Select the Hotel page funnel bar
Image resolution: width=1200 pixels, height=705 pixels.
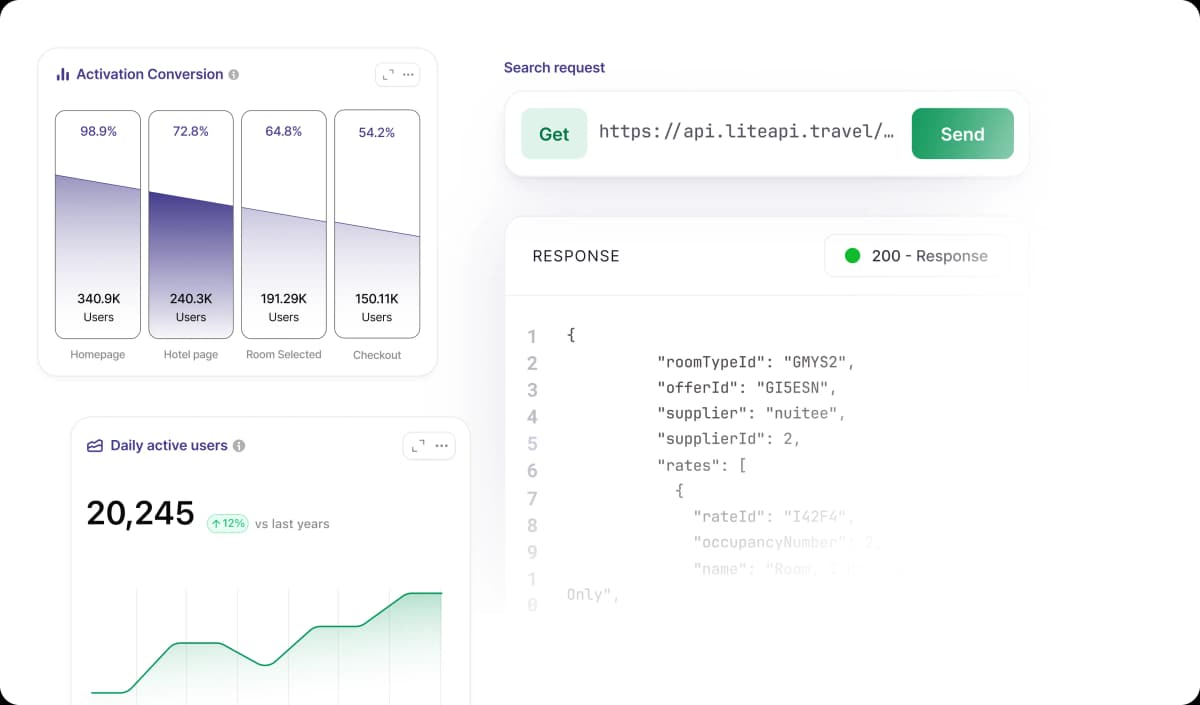tap(191, 225)
